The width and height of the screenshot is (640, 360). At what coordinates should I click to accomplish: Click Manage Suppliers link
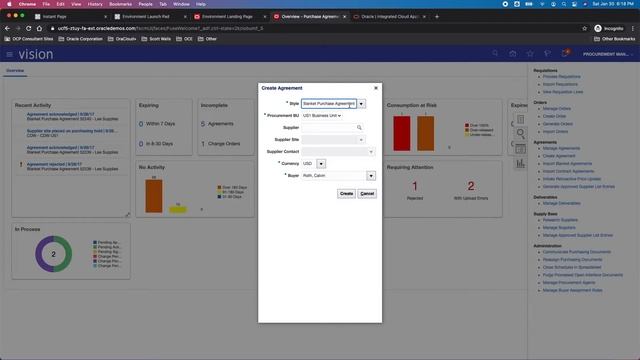coord(559,227)
